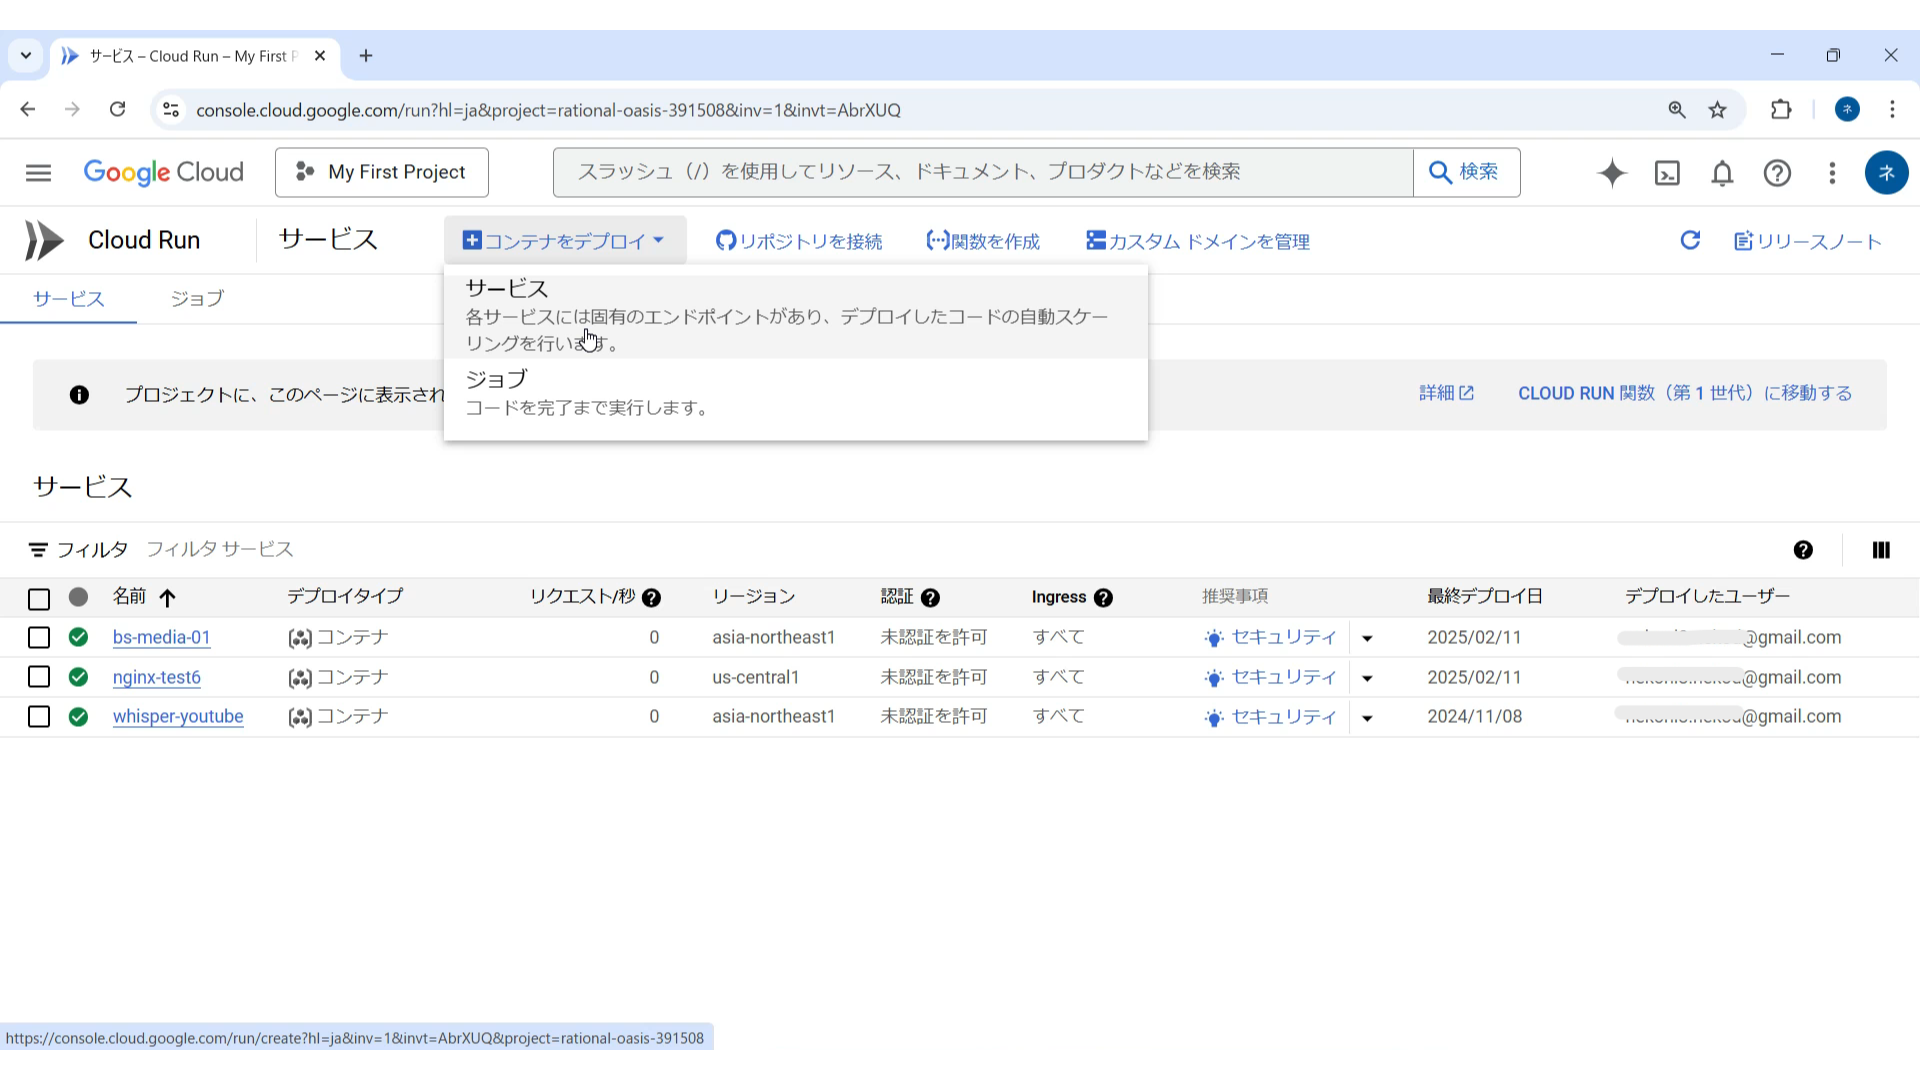The width and height of the screenshot is (1920, 1080).
Task: Open the whisper-youtube service link
Action: click(178, 717)
